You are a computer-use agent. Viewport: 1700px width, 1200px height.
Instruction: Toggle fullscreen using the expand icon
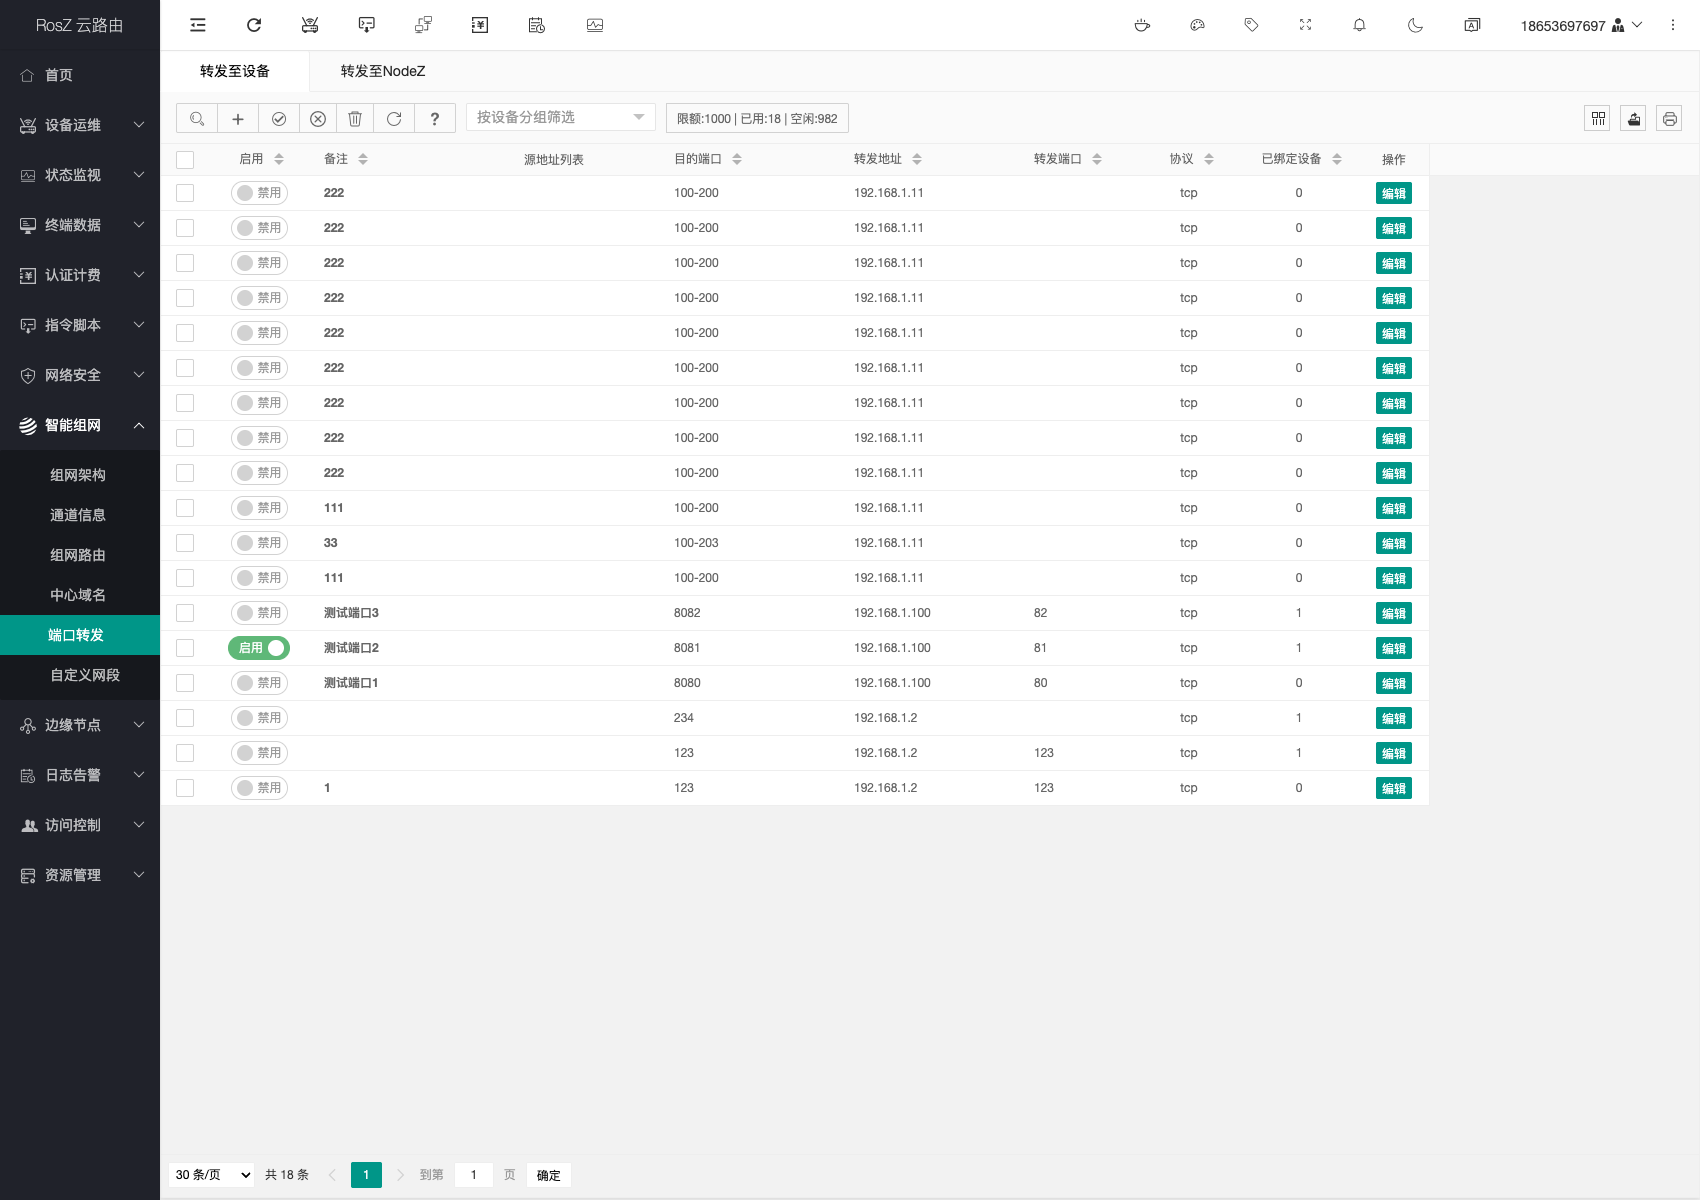[1305, 25]
